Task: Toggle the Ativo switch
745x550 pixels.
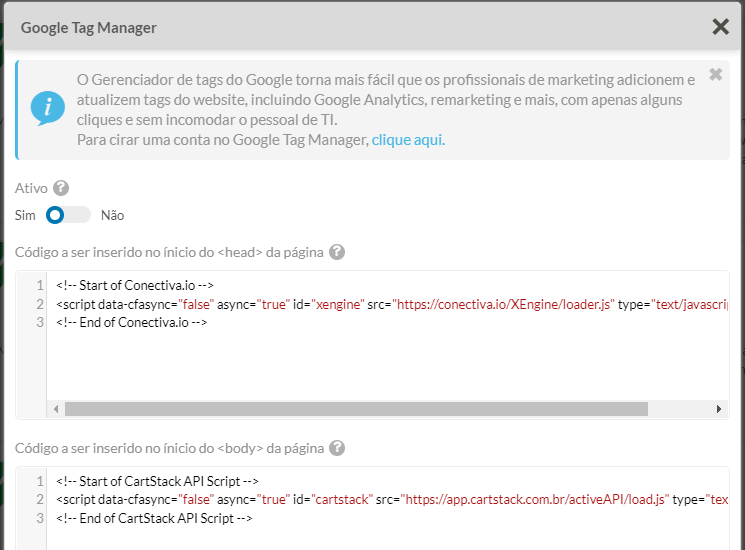Action: click(67, 215)
